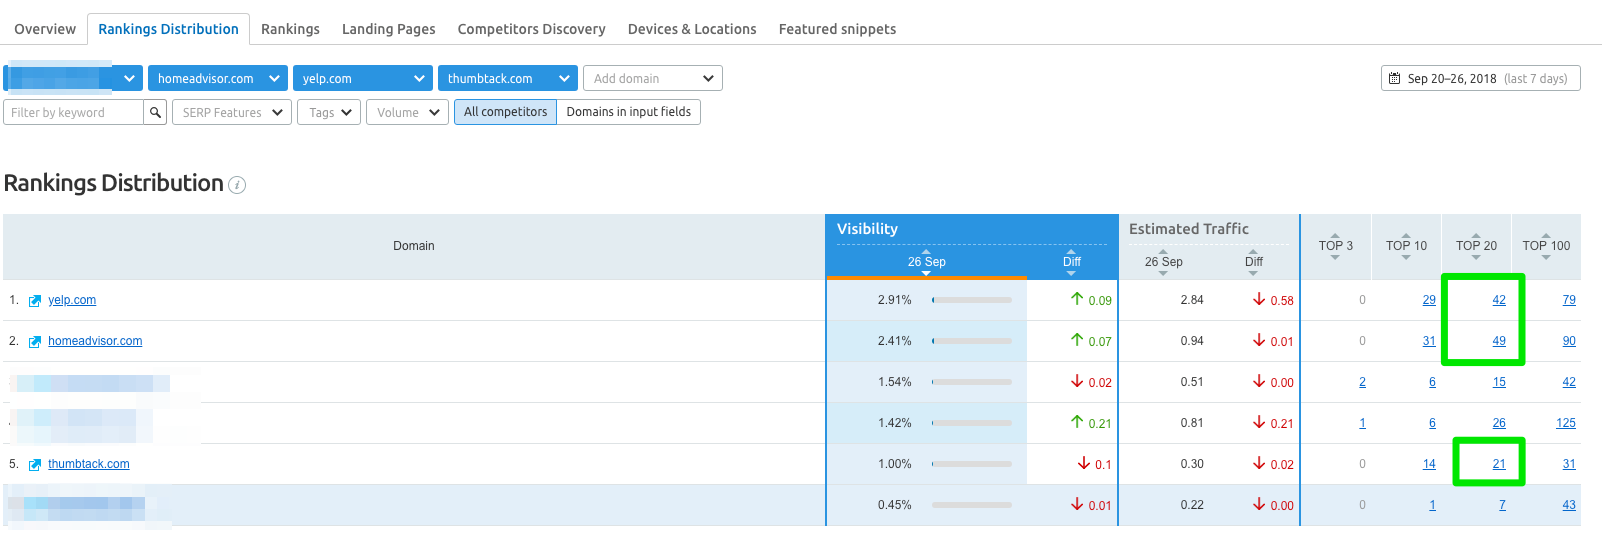Screen dimensions: 1602x545
Task: Click the search magnifier icon in keyword filter
Action: (x=155, y=112)
